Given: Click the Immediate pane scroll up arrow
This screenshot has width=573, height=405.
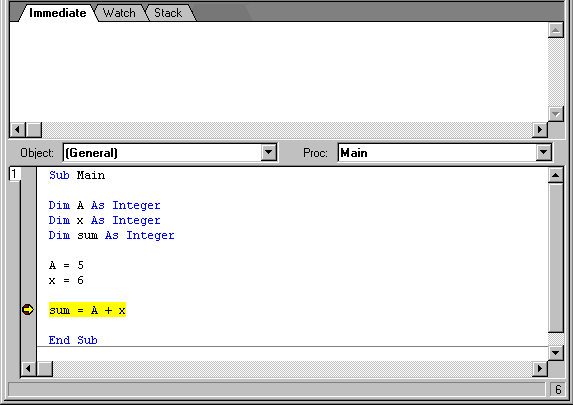Looking at the screenshot, I should (x=555, y=30).
